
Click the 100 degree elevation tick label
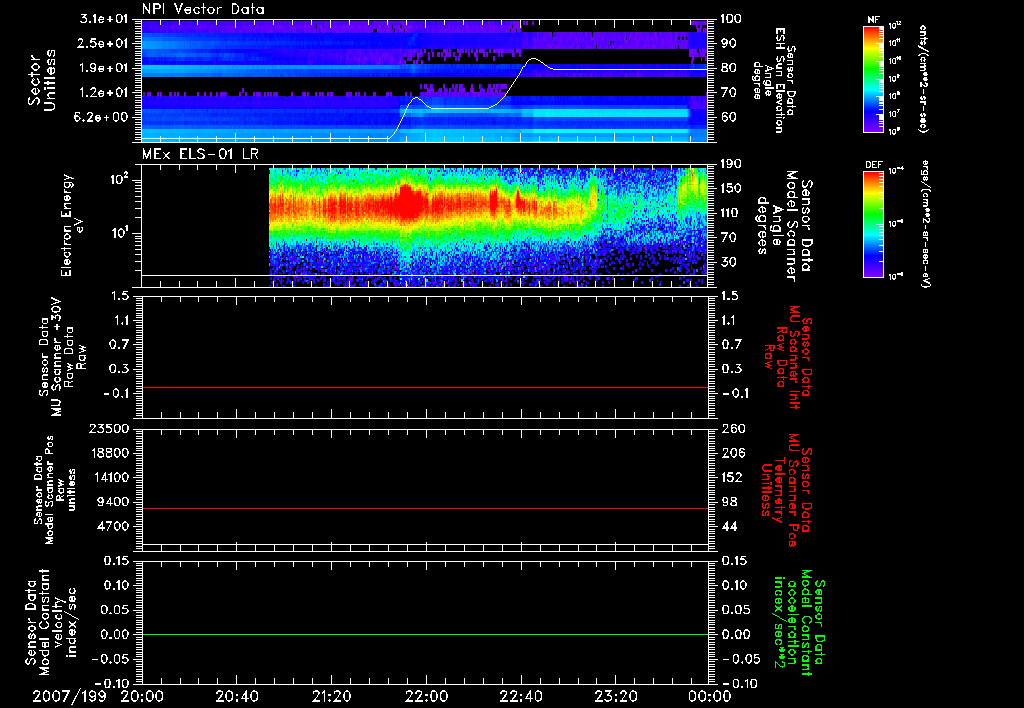(x=731, y=19)
